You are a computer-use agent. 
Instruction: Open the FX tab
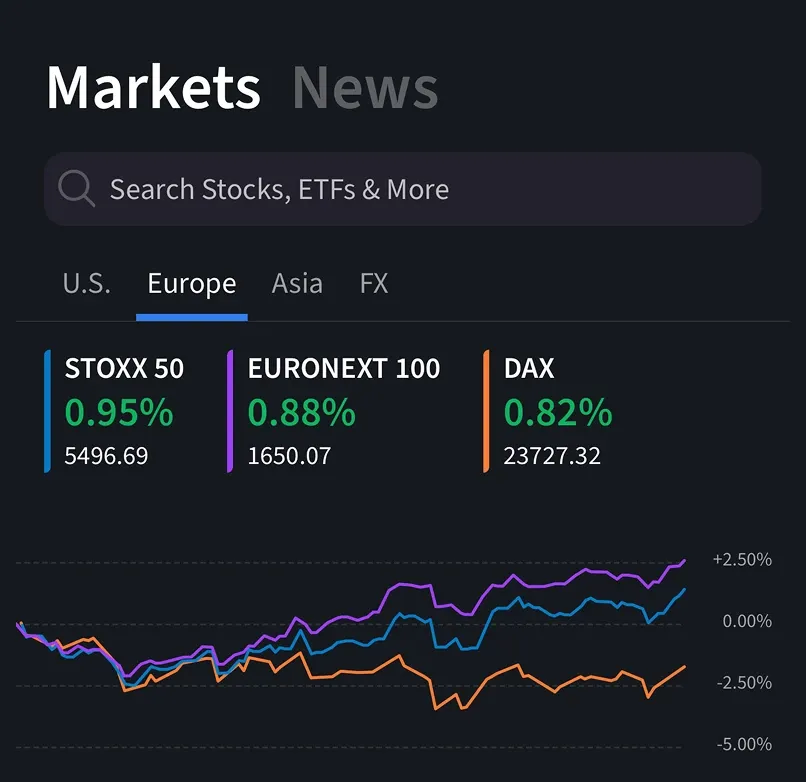373,284
